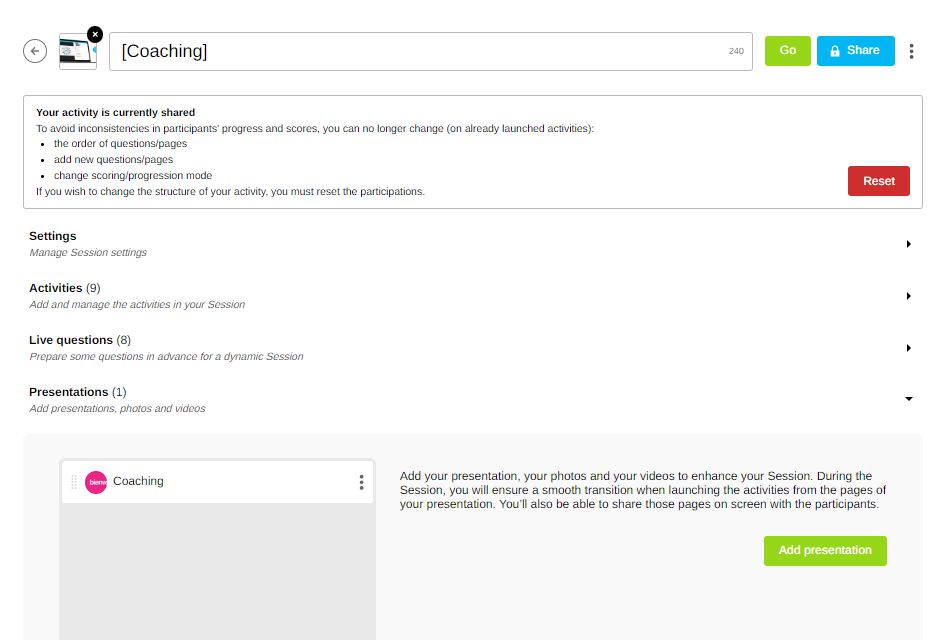Open the Activities (9) heading
This screenshot has width=932, height=640.
[x=64, y=288]
